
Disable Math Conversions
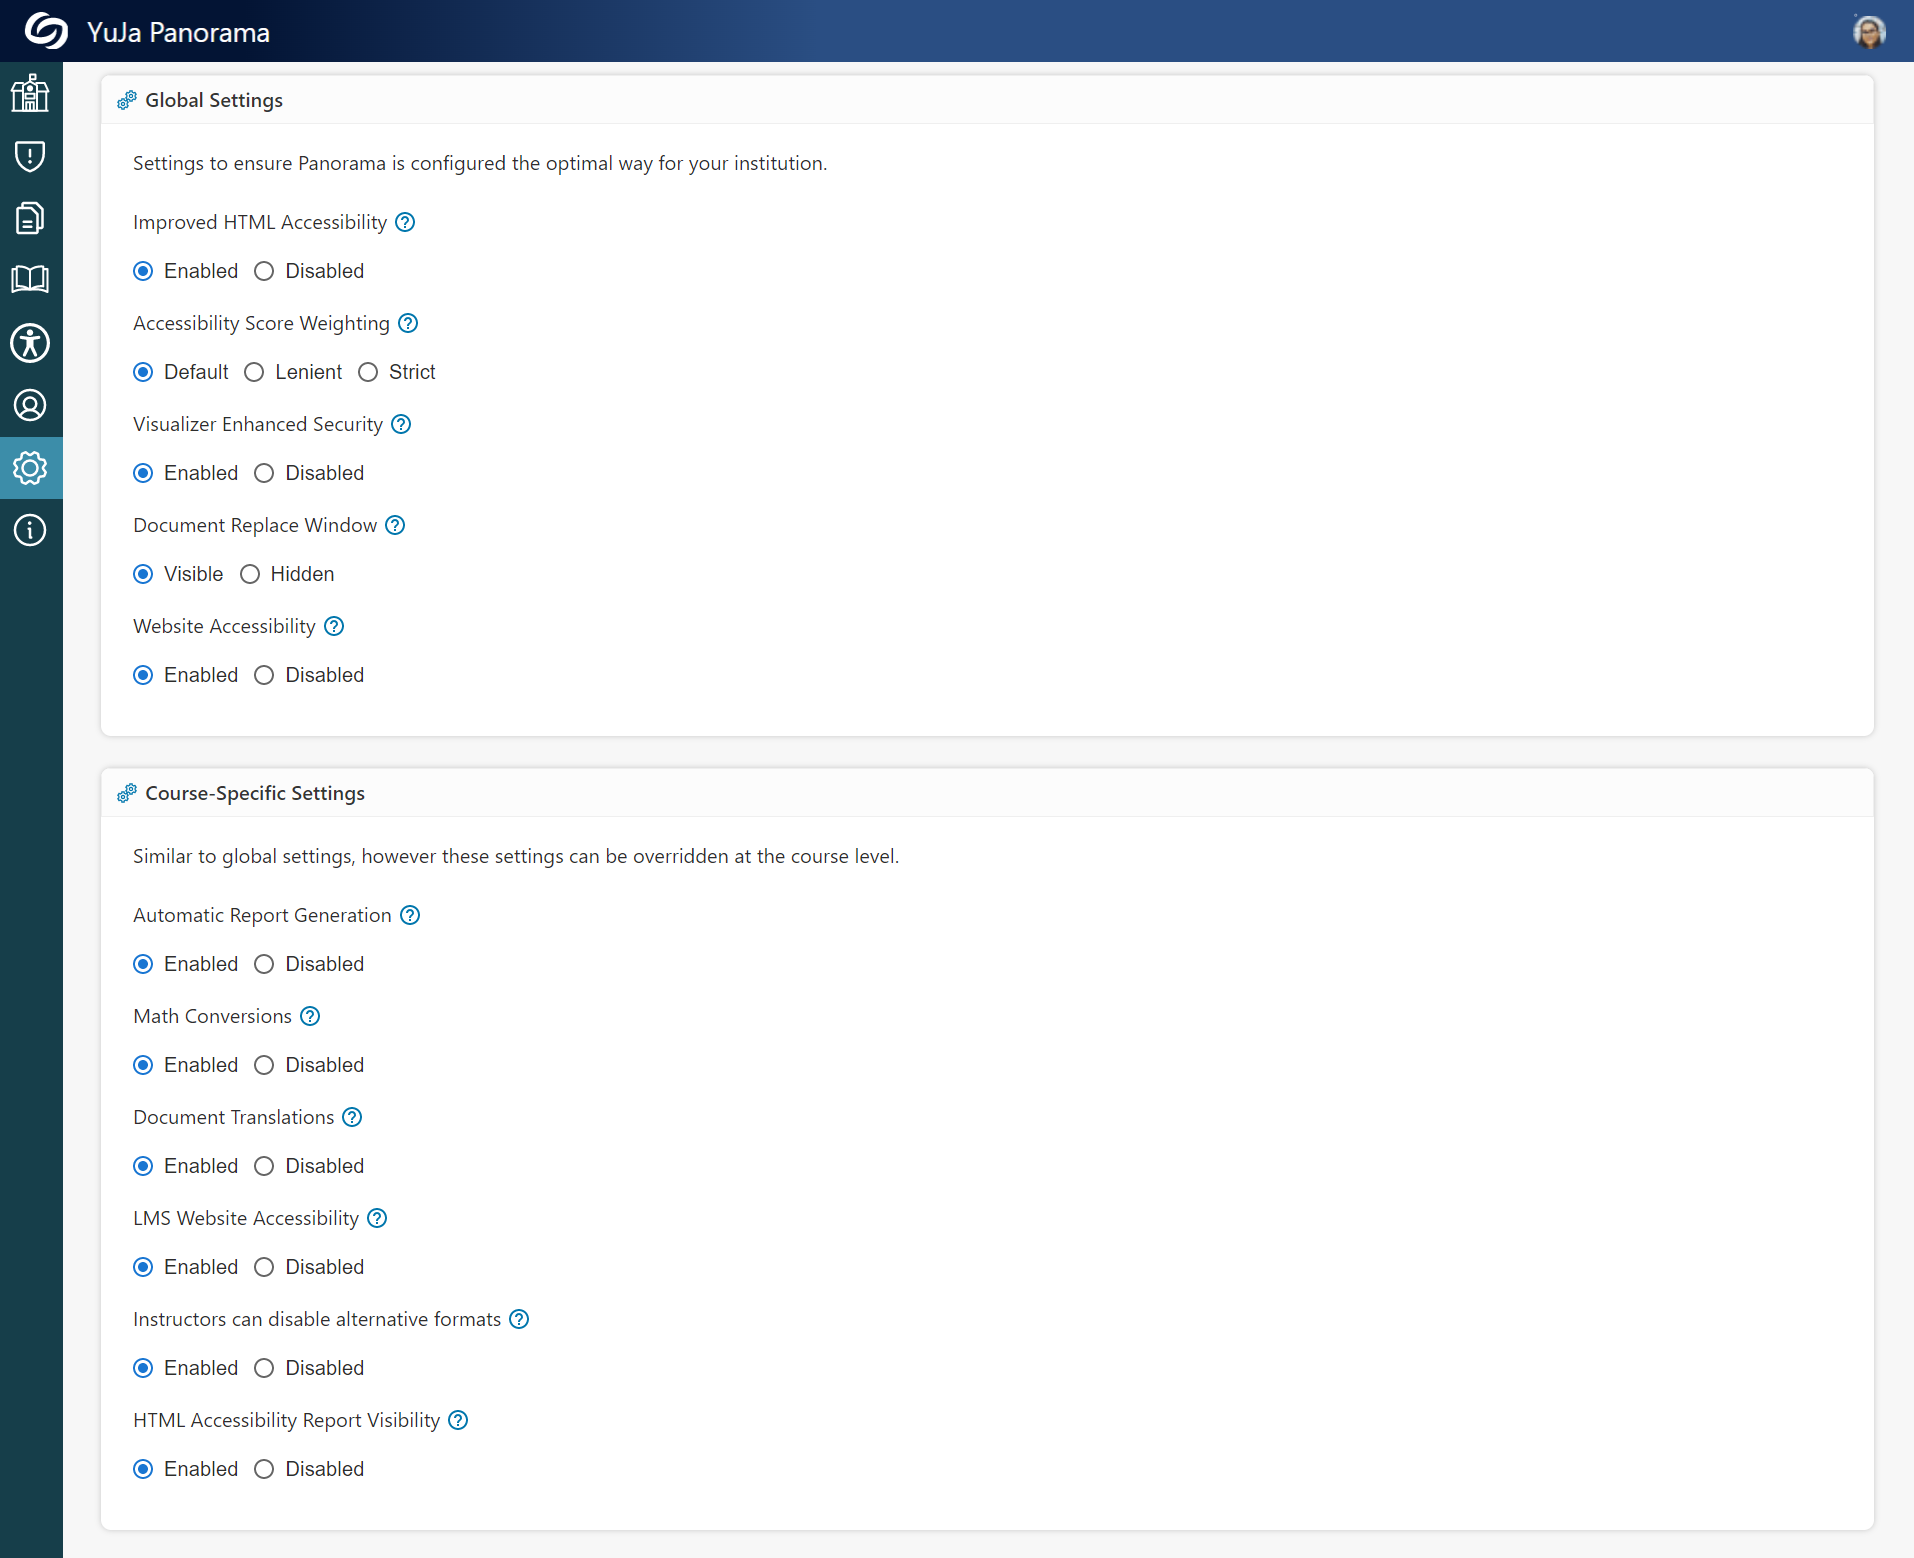point(264,1065)
